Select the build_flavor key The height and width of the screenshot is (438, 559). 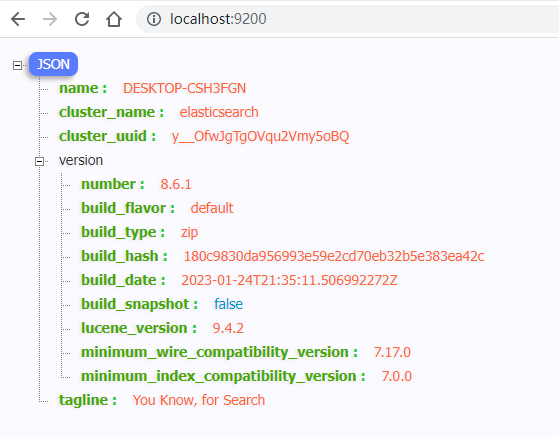pyautogui.click(x=128, y=208)
